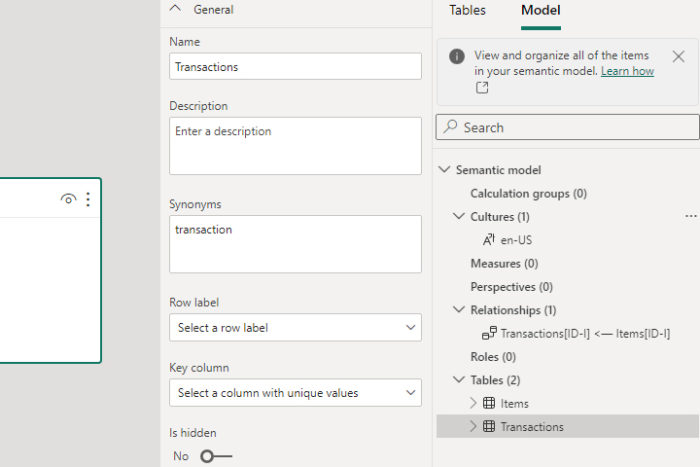Click the table icon beside Transactions
This screenshot has width=700, height=467.
489,426
